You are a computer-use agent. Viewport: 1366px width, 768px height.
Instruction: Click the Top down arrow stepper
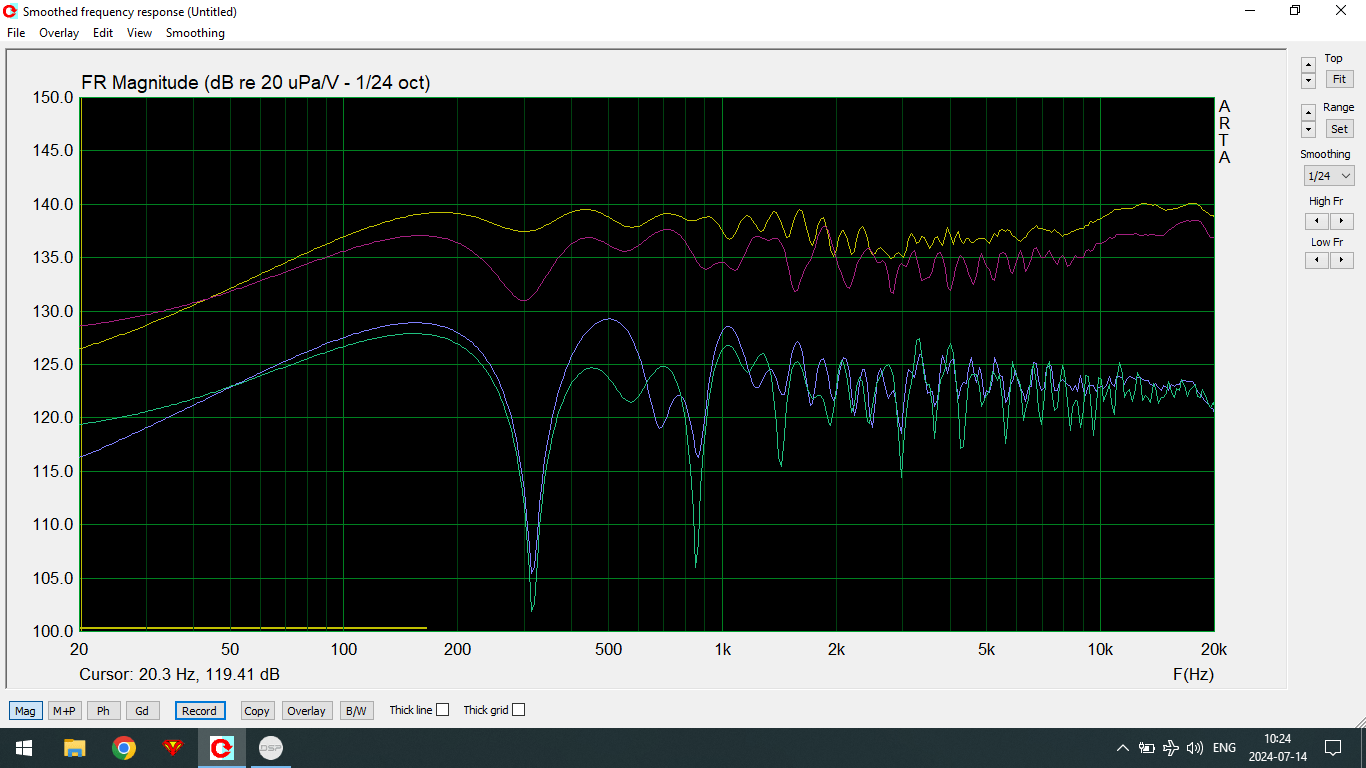coord(1308,80)
